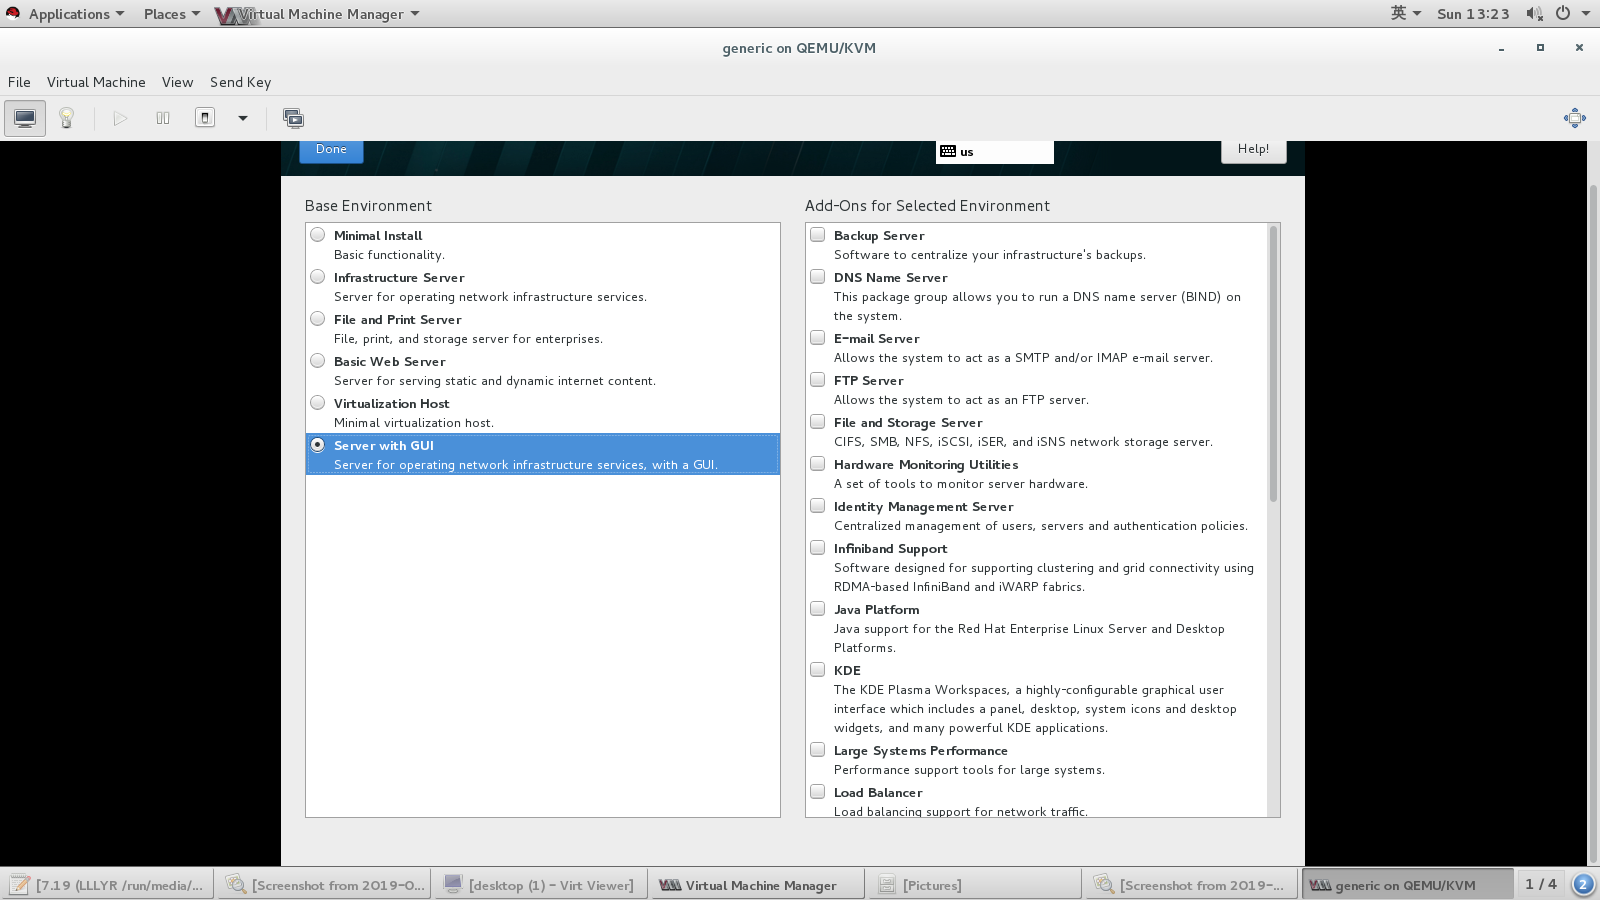Enable Backup Server add-on

click(817, 235)
